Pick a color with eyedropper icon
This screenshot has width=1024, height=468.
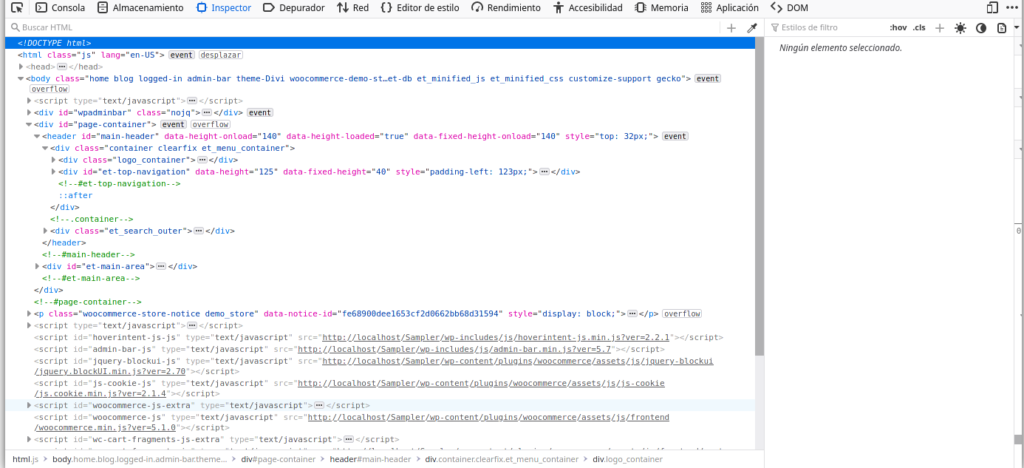pyautogui.click(x=752, y=28)
